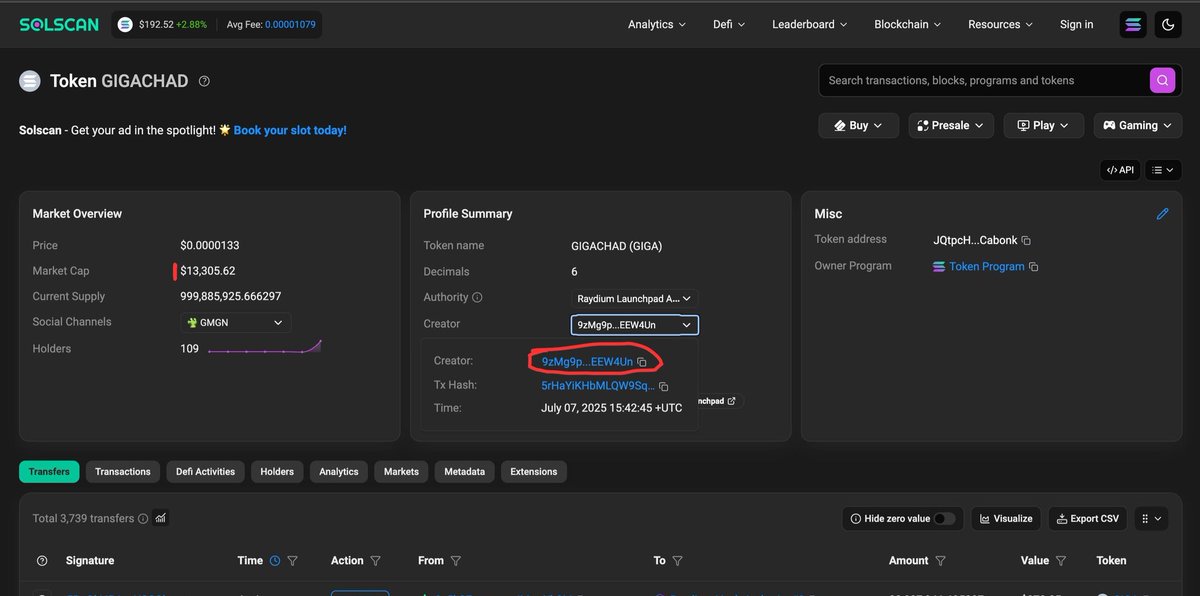
Task: Copy the Tx Hash 5rHaYiKHbMLQW9Sq
Action: pos(664,386)
